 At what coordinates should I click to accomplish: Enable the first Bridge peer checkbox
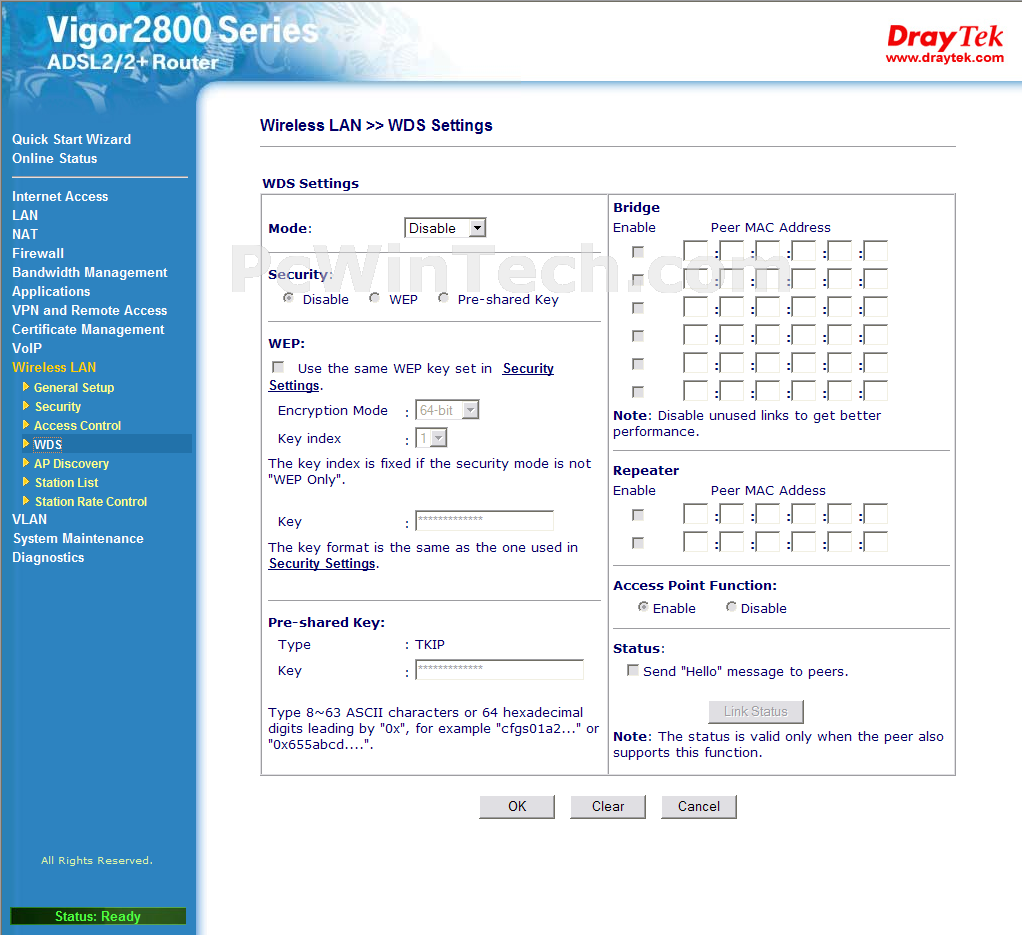click(x=638, y=252)
